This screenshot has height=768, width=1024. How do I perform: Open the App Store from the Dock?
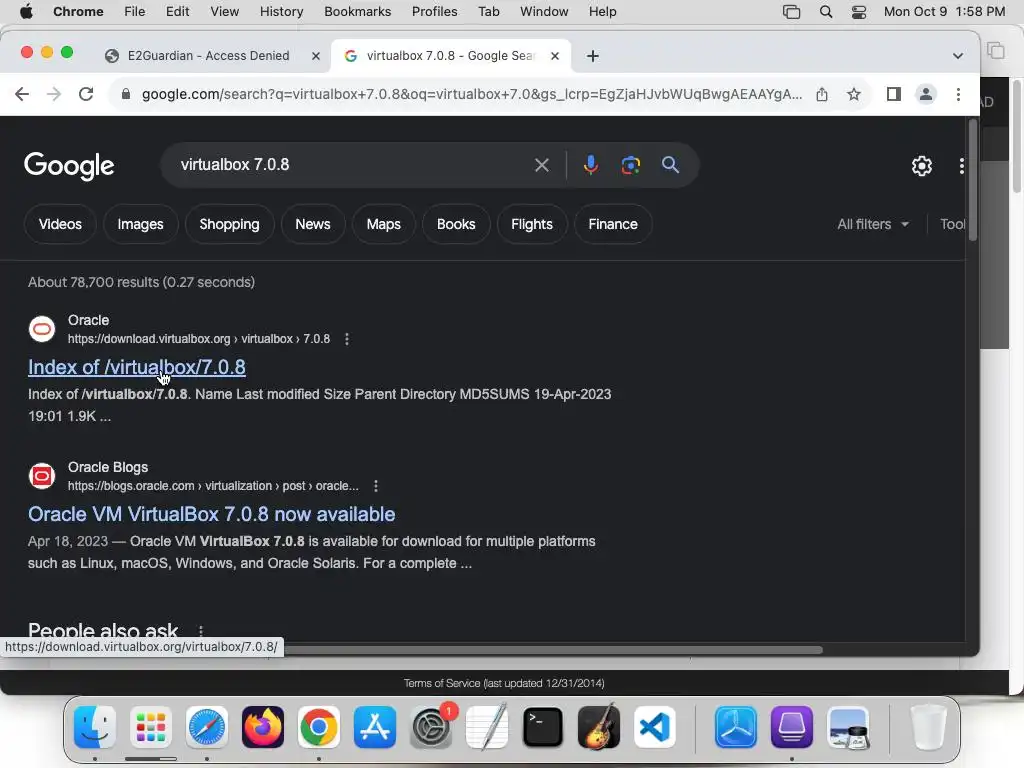tap(375, 727)
